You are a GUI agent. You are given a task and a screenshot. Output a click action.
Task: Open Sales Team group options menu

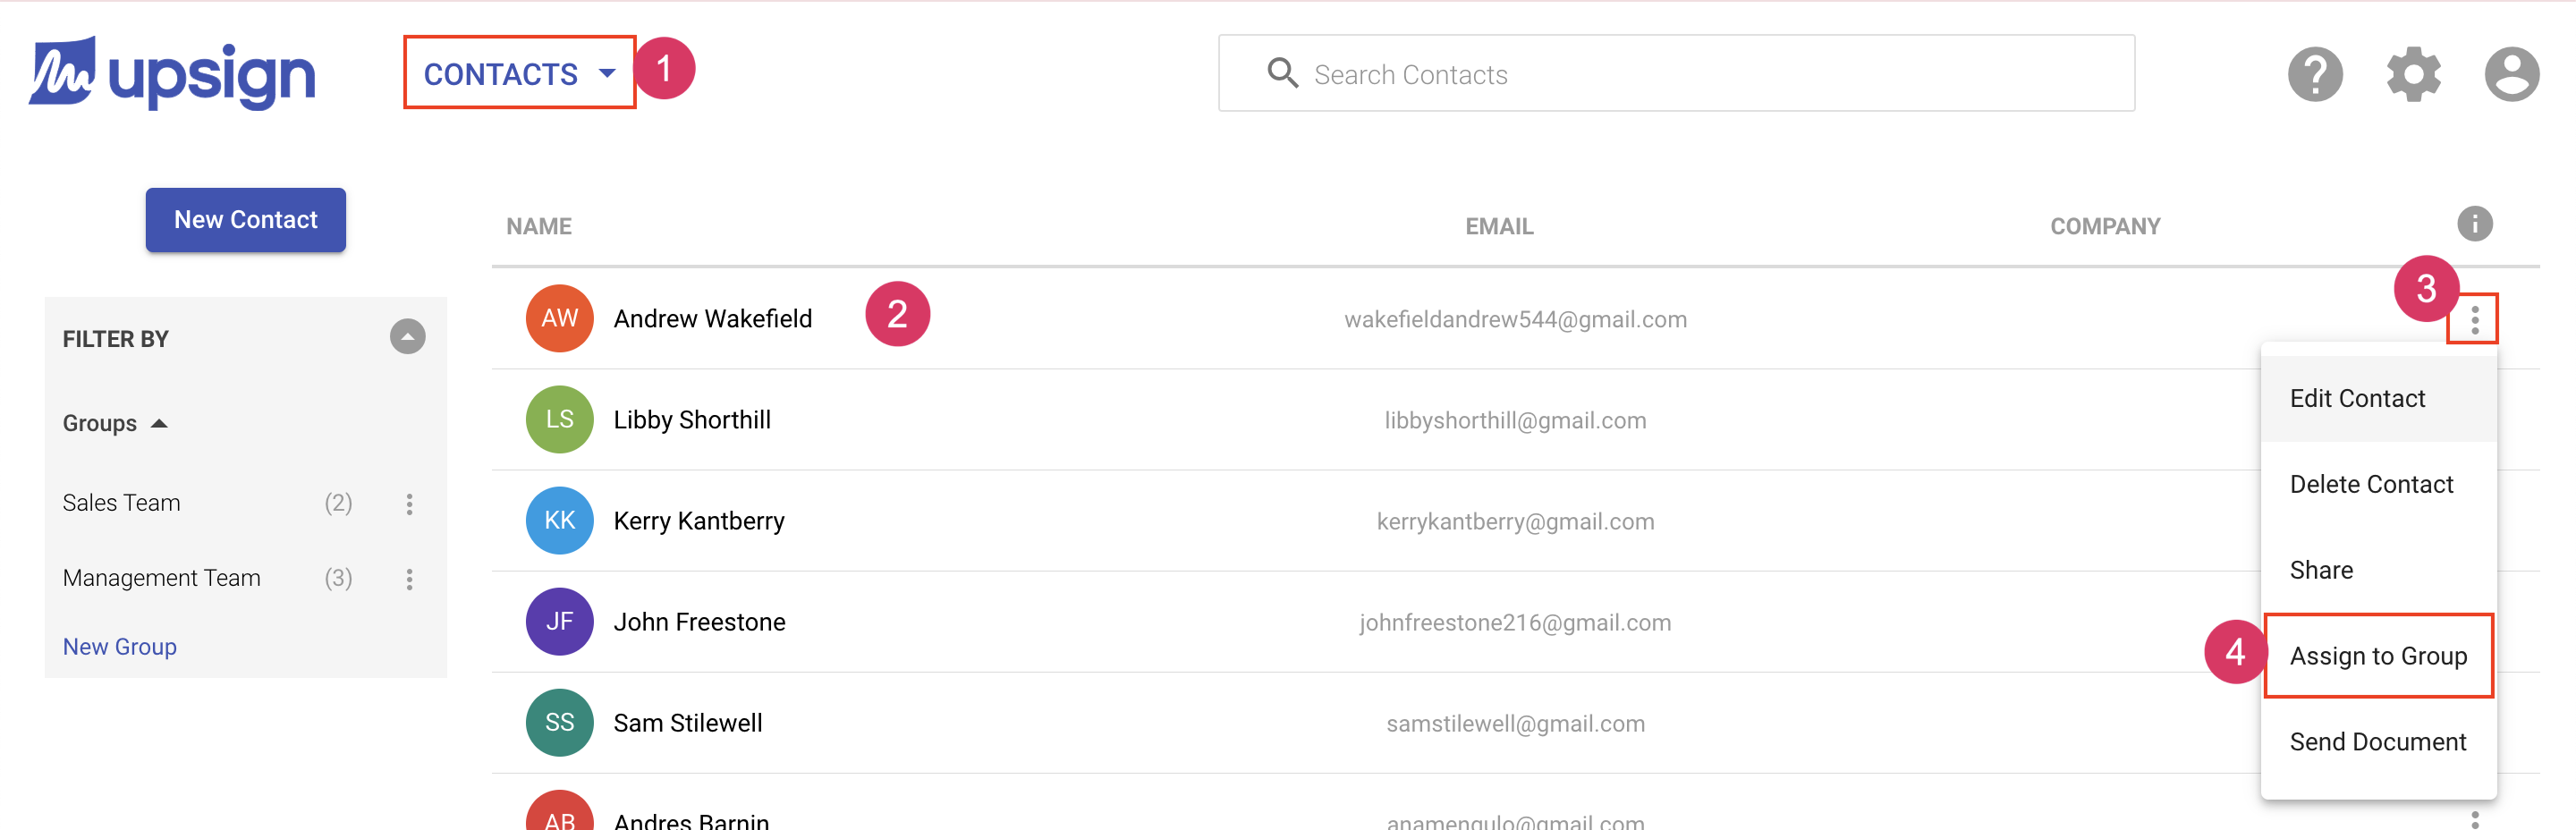[x=409, y=504]
